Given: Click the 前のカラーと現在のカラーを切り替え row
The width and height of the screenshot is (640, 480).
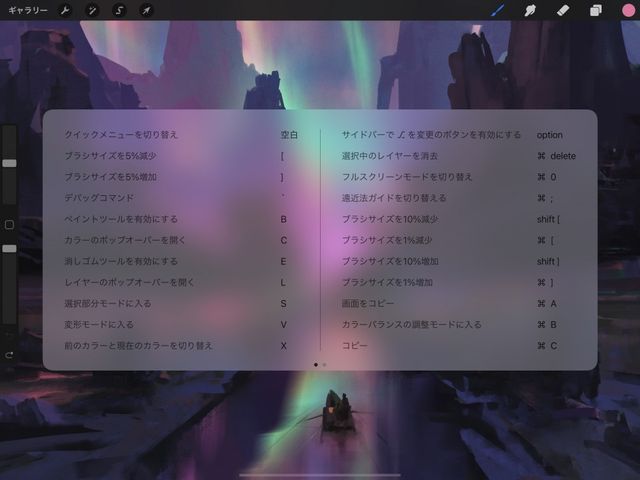Looking at the screenshot, I should [182, 346].
